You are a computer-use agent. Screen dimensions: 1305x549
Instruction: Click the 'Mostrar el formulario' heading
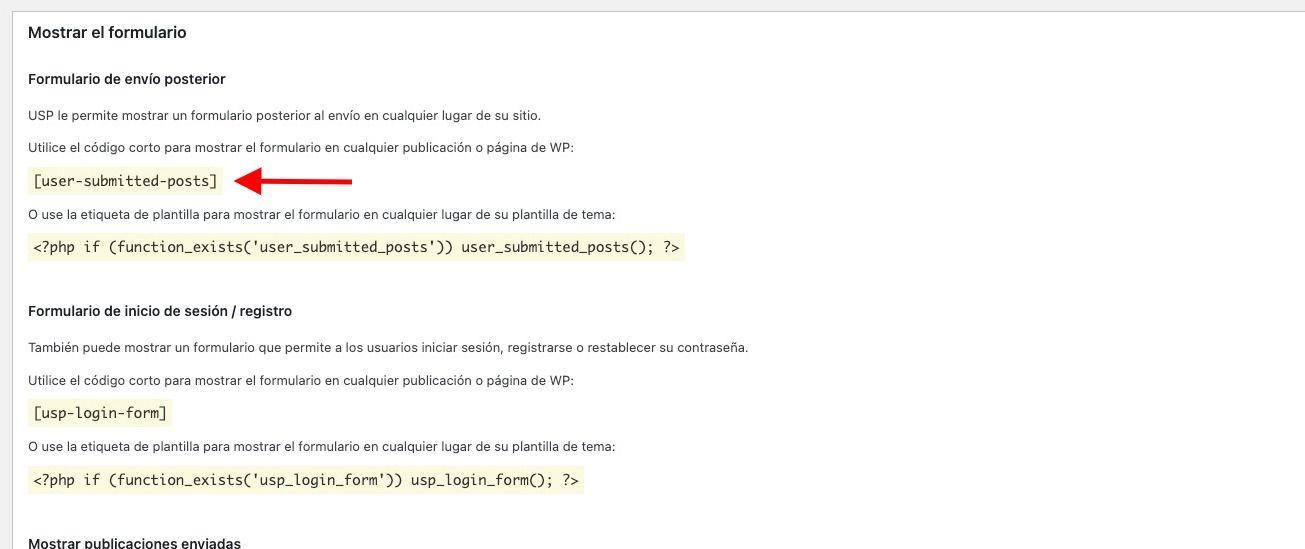107,32
